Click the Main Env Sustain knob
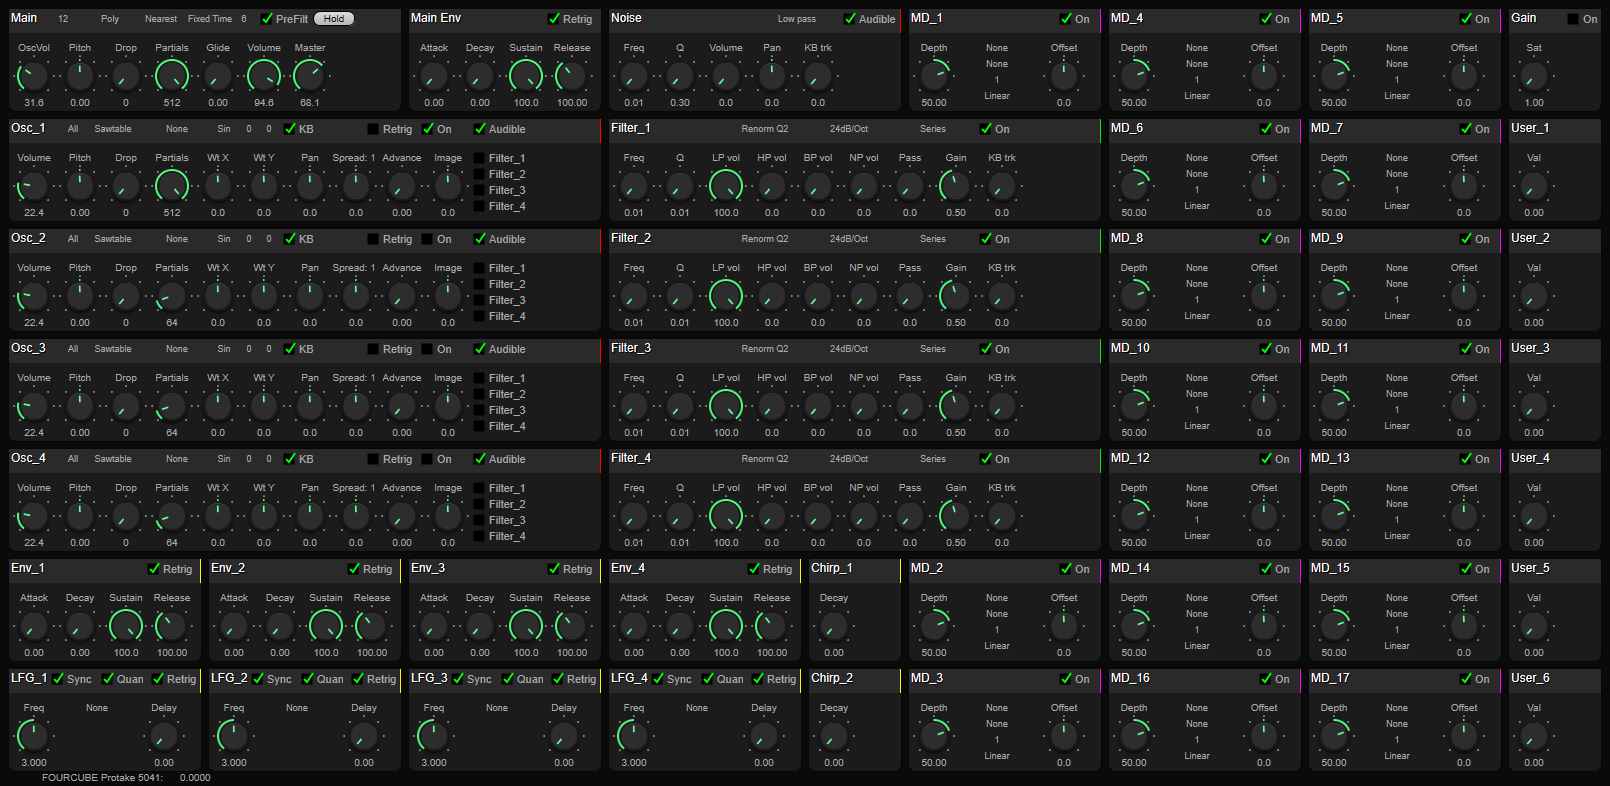Image resolution: width=1610 pixels, height=786 pixels. [526, 75]
